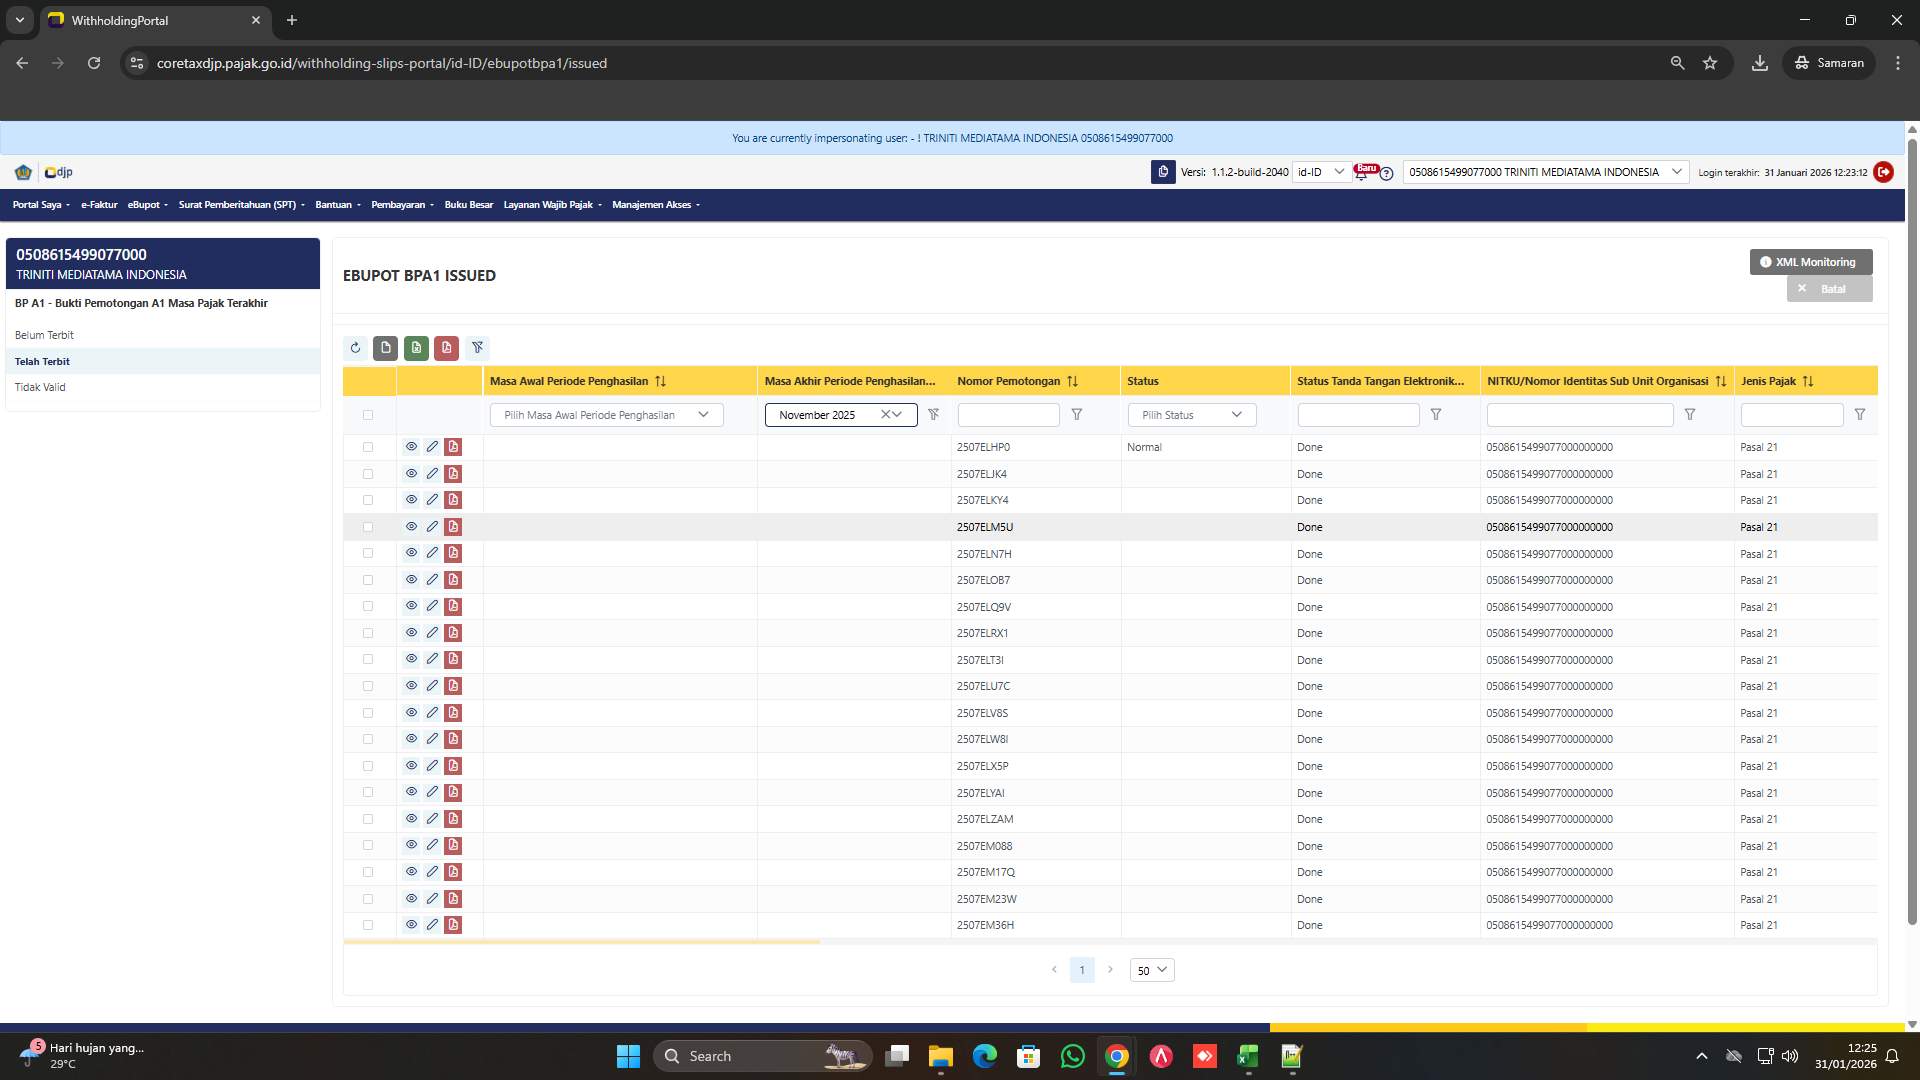The width and height of the screenshot is (1920, 1080).
Task: Switch to the Belum Terbit section
Action: click(44, 335)
